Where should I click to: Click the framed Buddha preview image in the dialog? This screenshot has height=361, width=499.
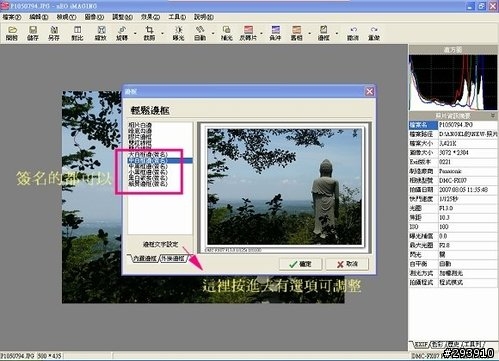(x=284, y=187)
